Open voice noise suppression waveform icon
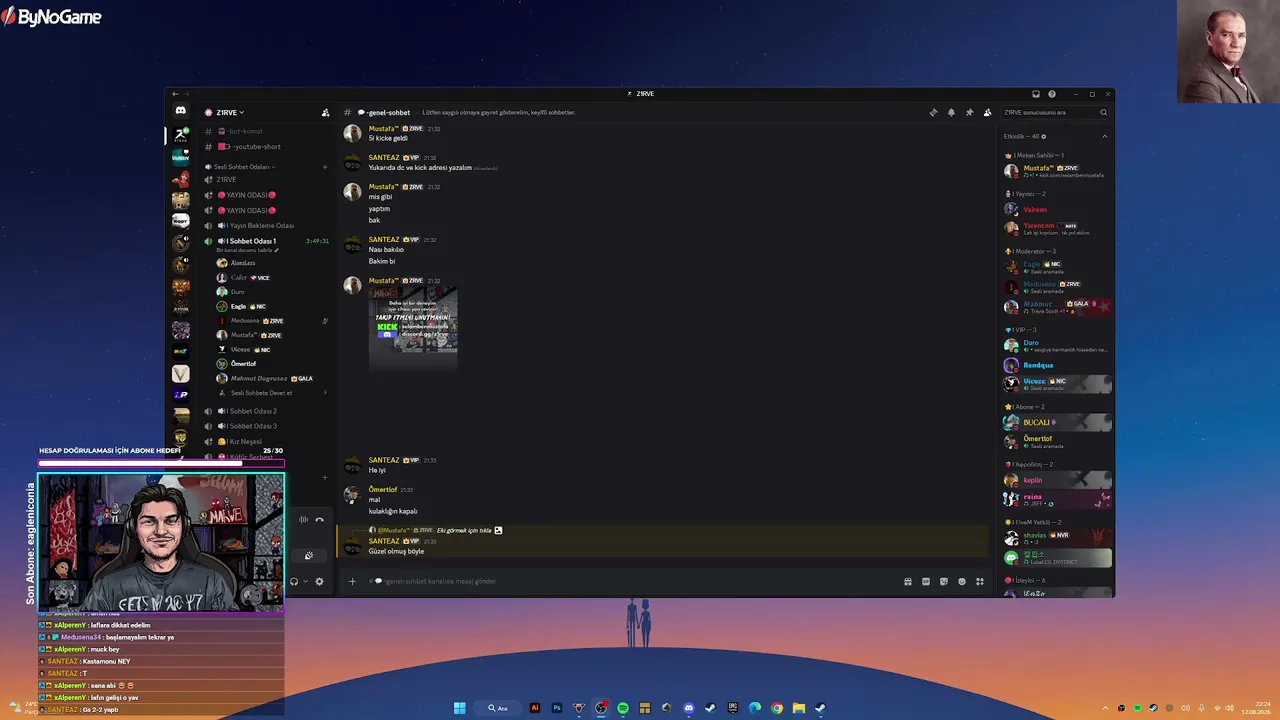 click(303, 519)
